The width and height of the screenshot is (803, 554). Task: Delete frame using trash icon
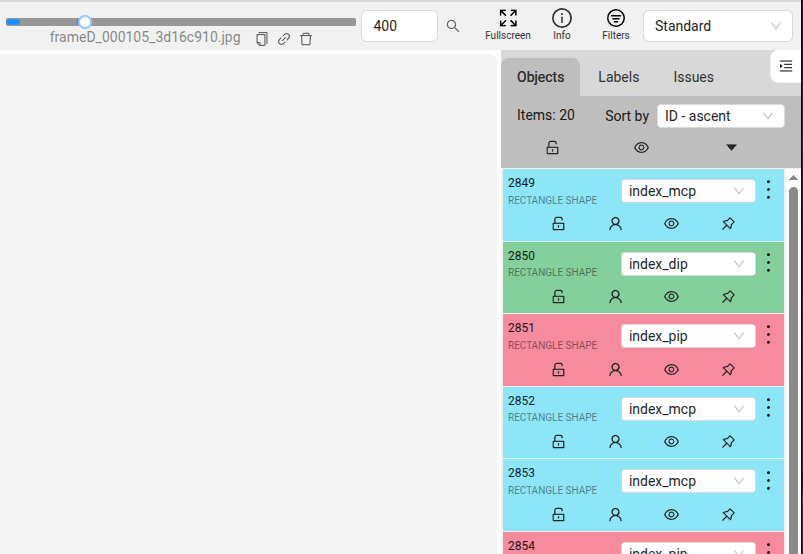click(x=306, y=39)
